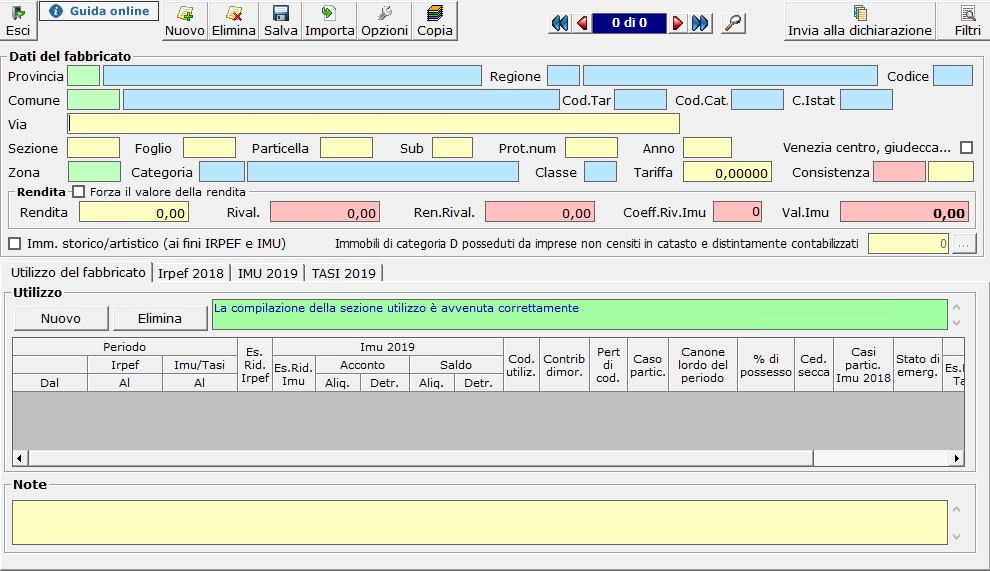Click the Anno field

coord(708,148)
